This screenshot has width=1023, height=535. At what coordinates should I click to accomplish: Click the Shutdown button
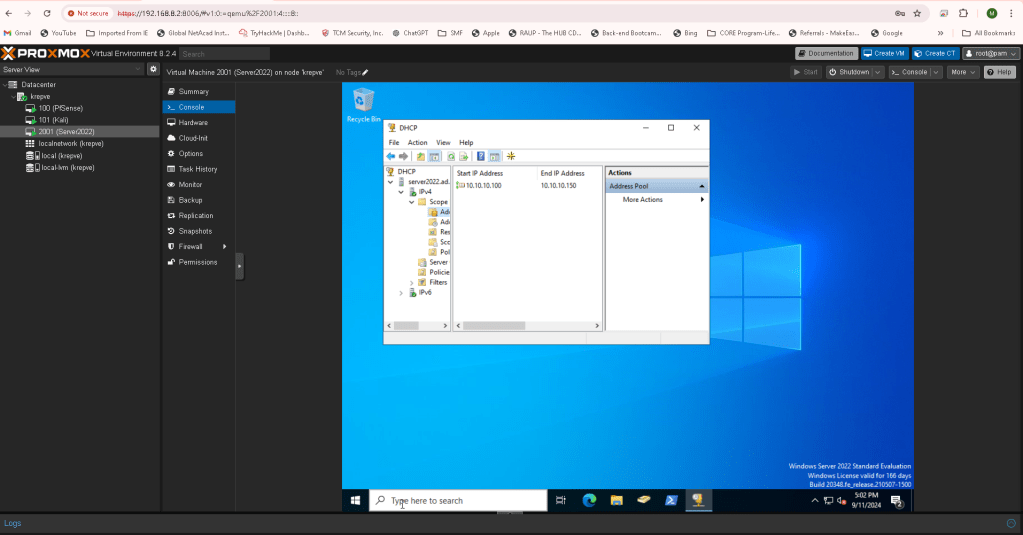coord(853,72)
